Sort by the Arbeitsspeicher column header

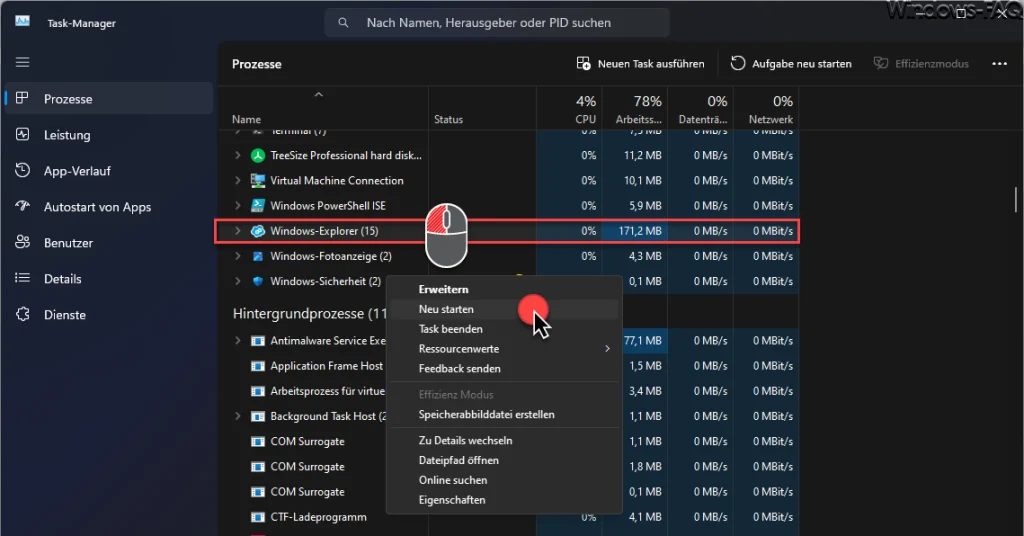click(x=634, y=108)
